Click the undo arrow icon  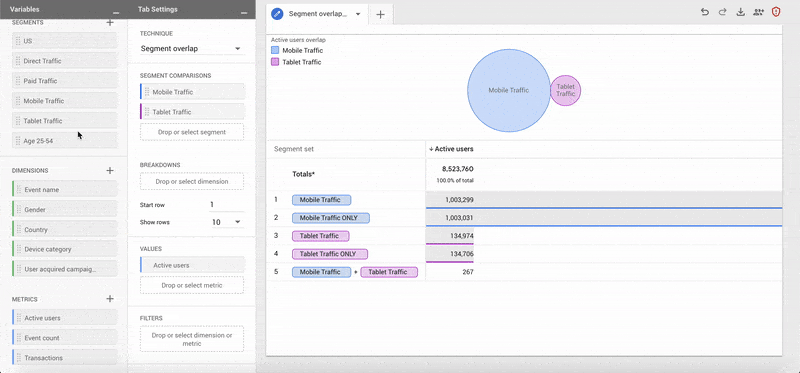pos(705,12)
